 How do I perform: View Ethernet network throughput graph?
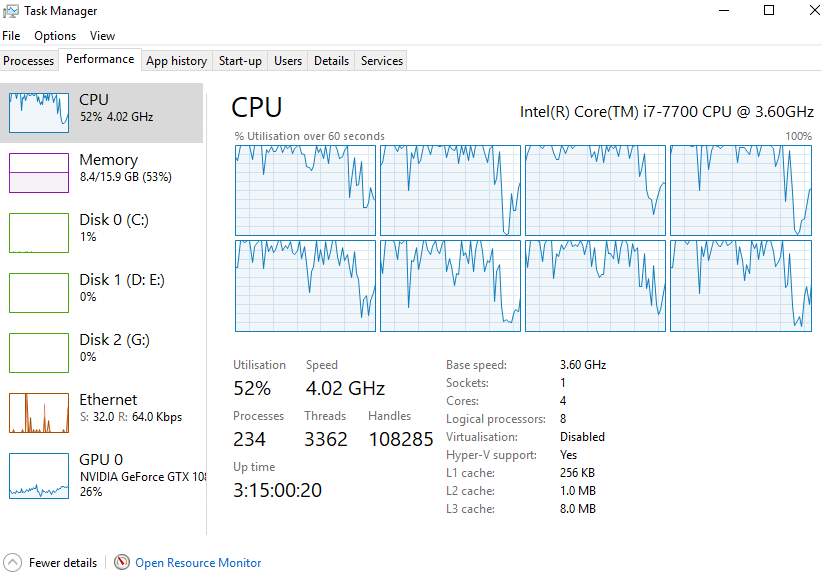(39, 412)
